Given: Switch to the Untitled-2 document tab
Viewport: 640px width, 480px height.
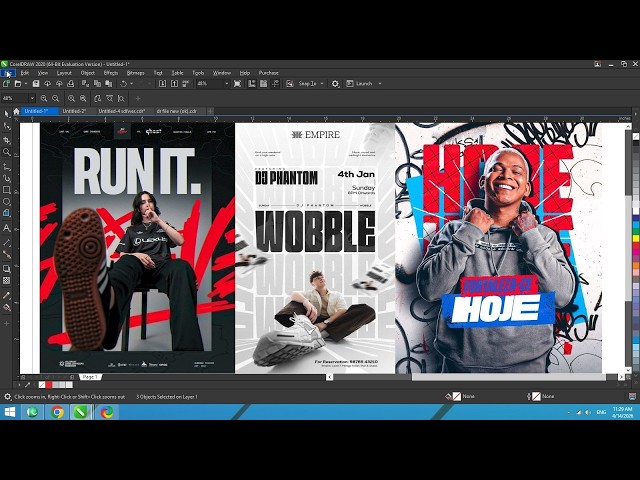Looking at the screenshot, I should [74, 111].
